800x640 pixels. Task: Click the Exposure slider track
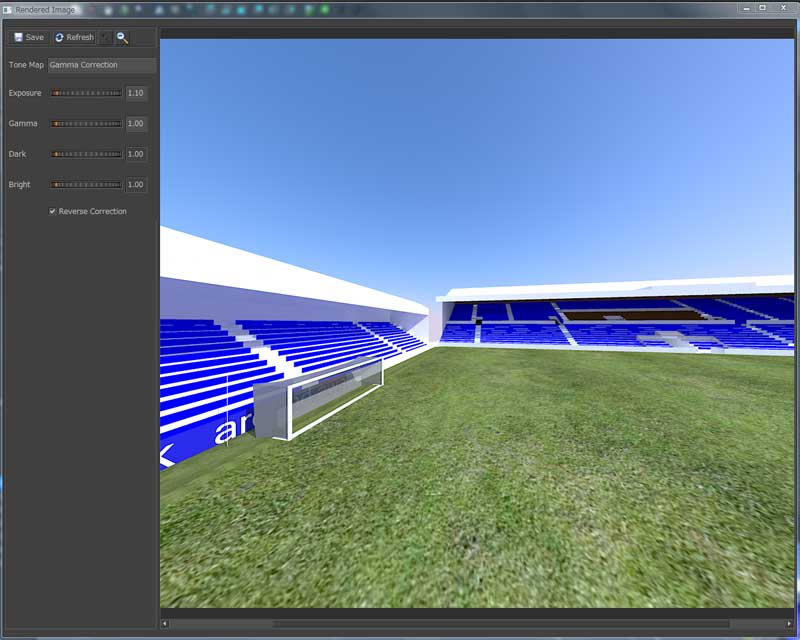[87, 93]
